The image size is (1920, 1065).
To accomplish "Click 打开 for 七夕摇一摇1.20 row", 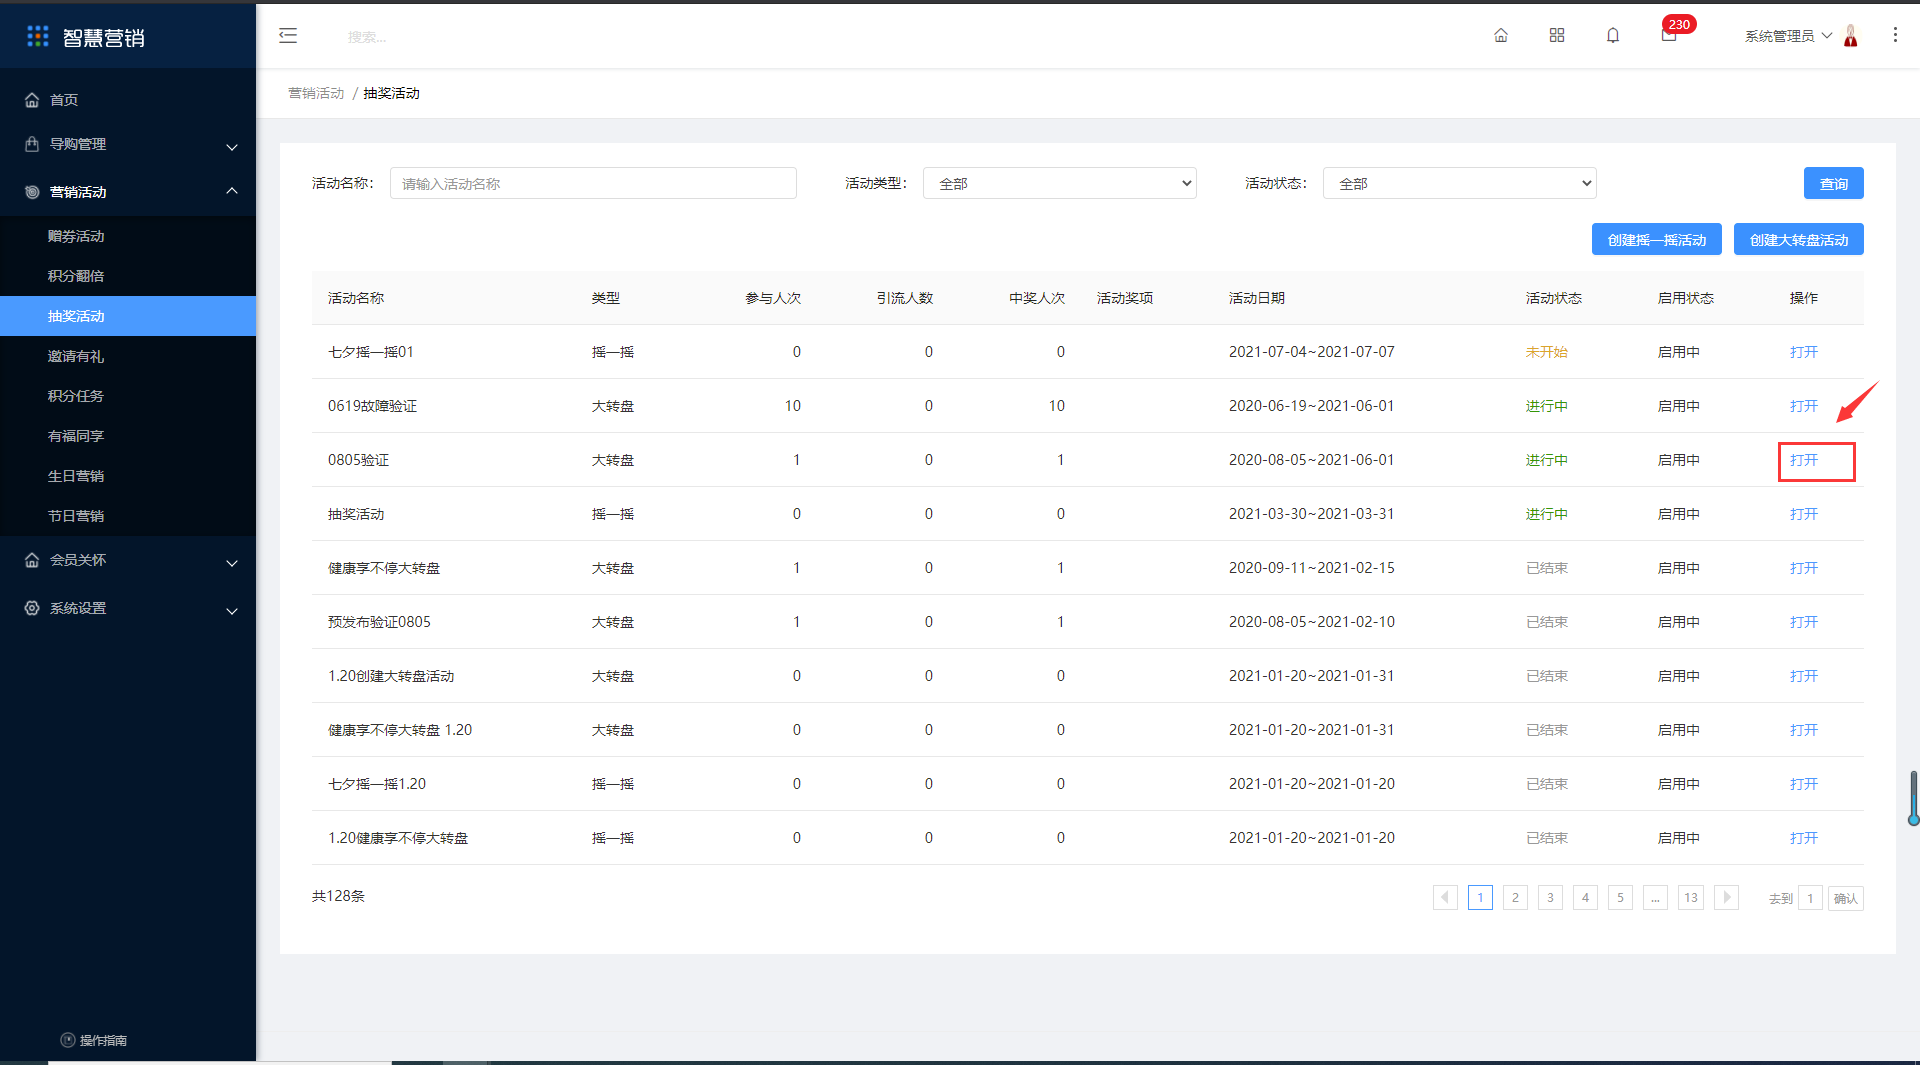I will [1803, 784].
